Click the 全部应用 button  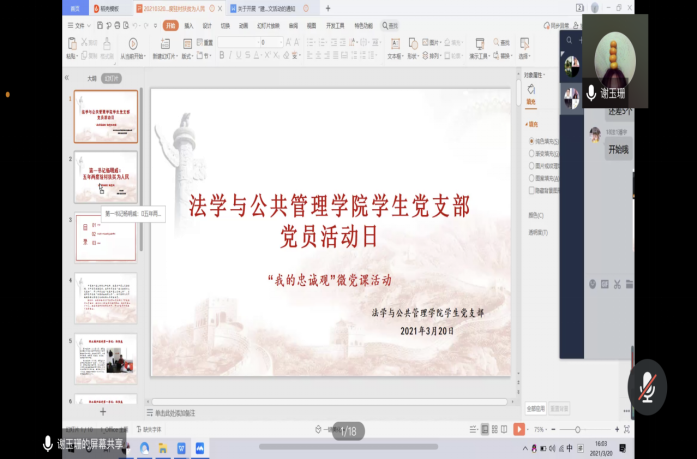(535, 408)
